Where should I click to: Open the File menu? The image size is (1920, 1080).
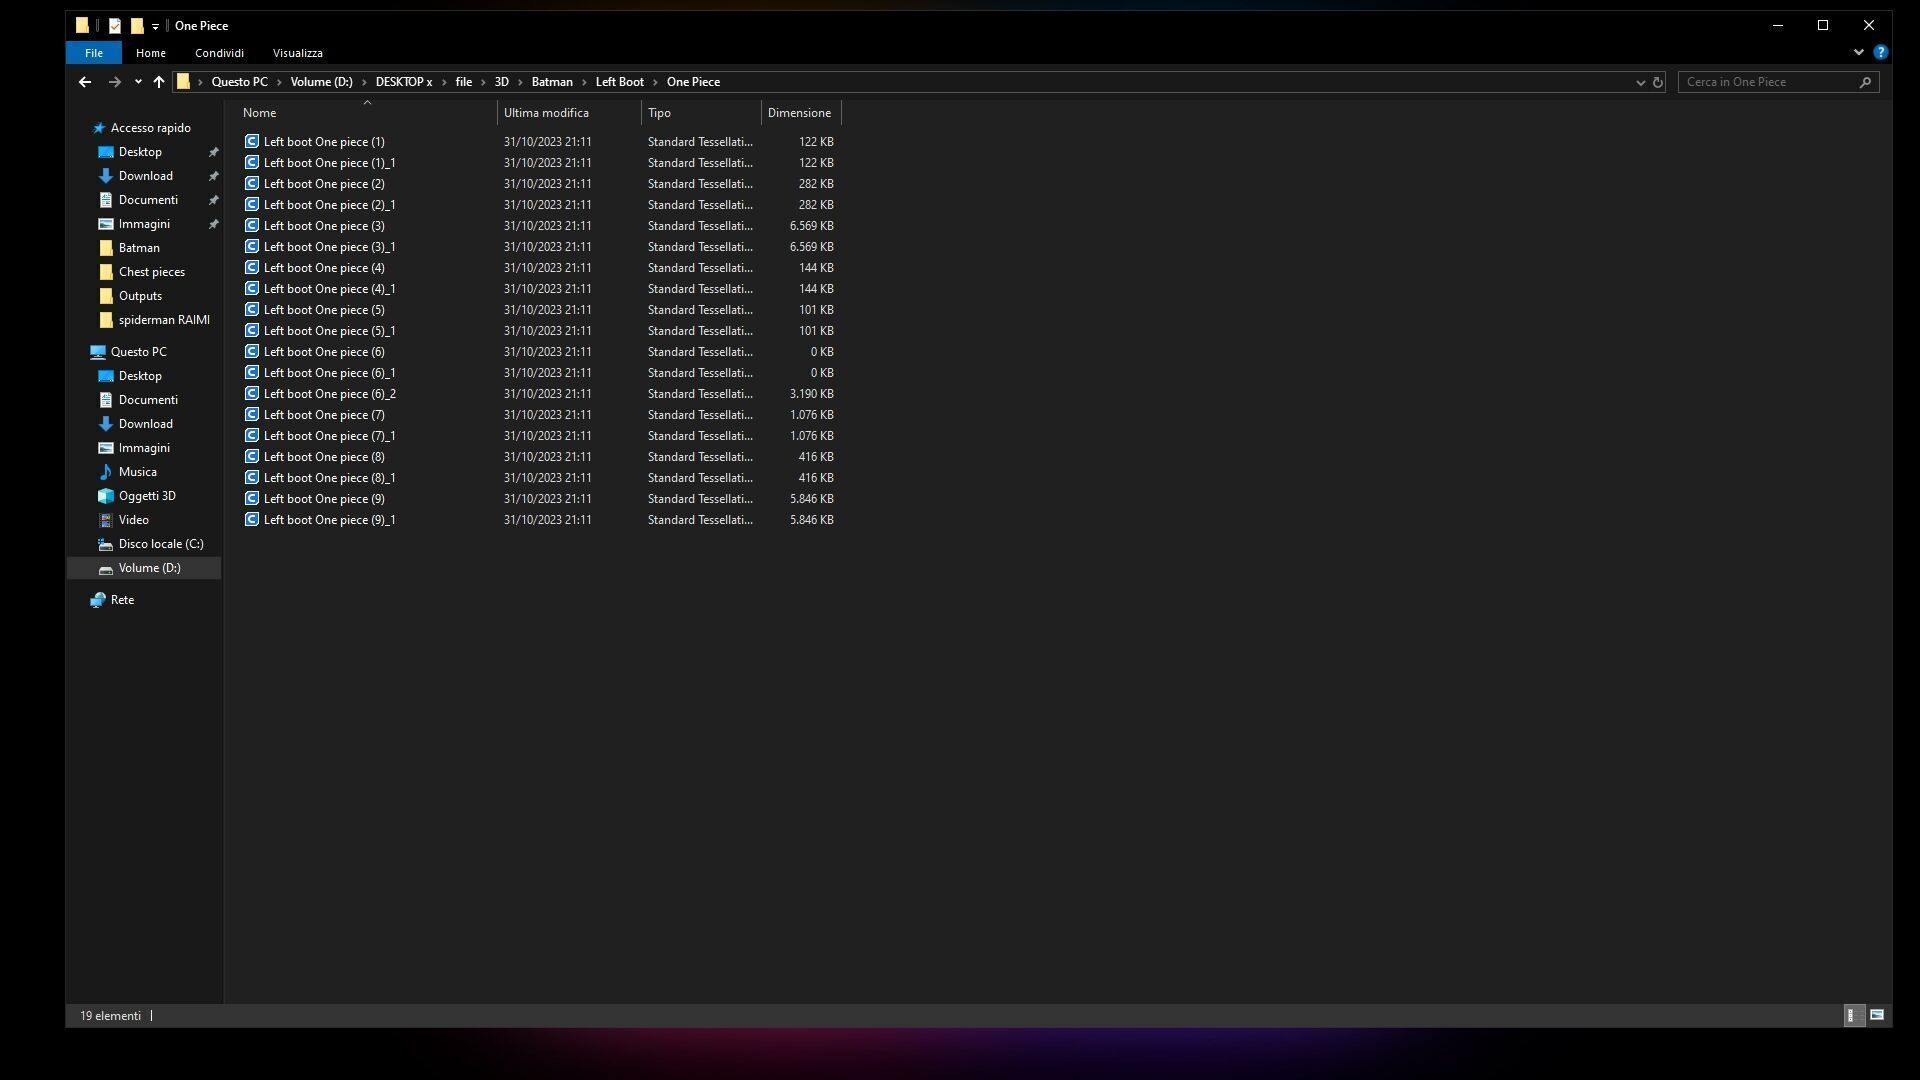pos(93,53)
